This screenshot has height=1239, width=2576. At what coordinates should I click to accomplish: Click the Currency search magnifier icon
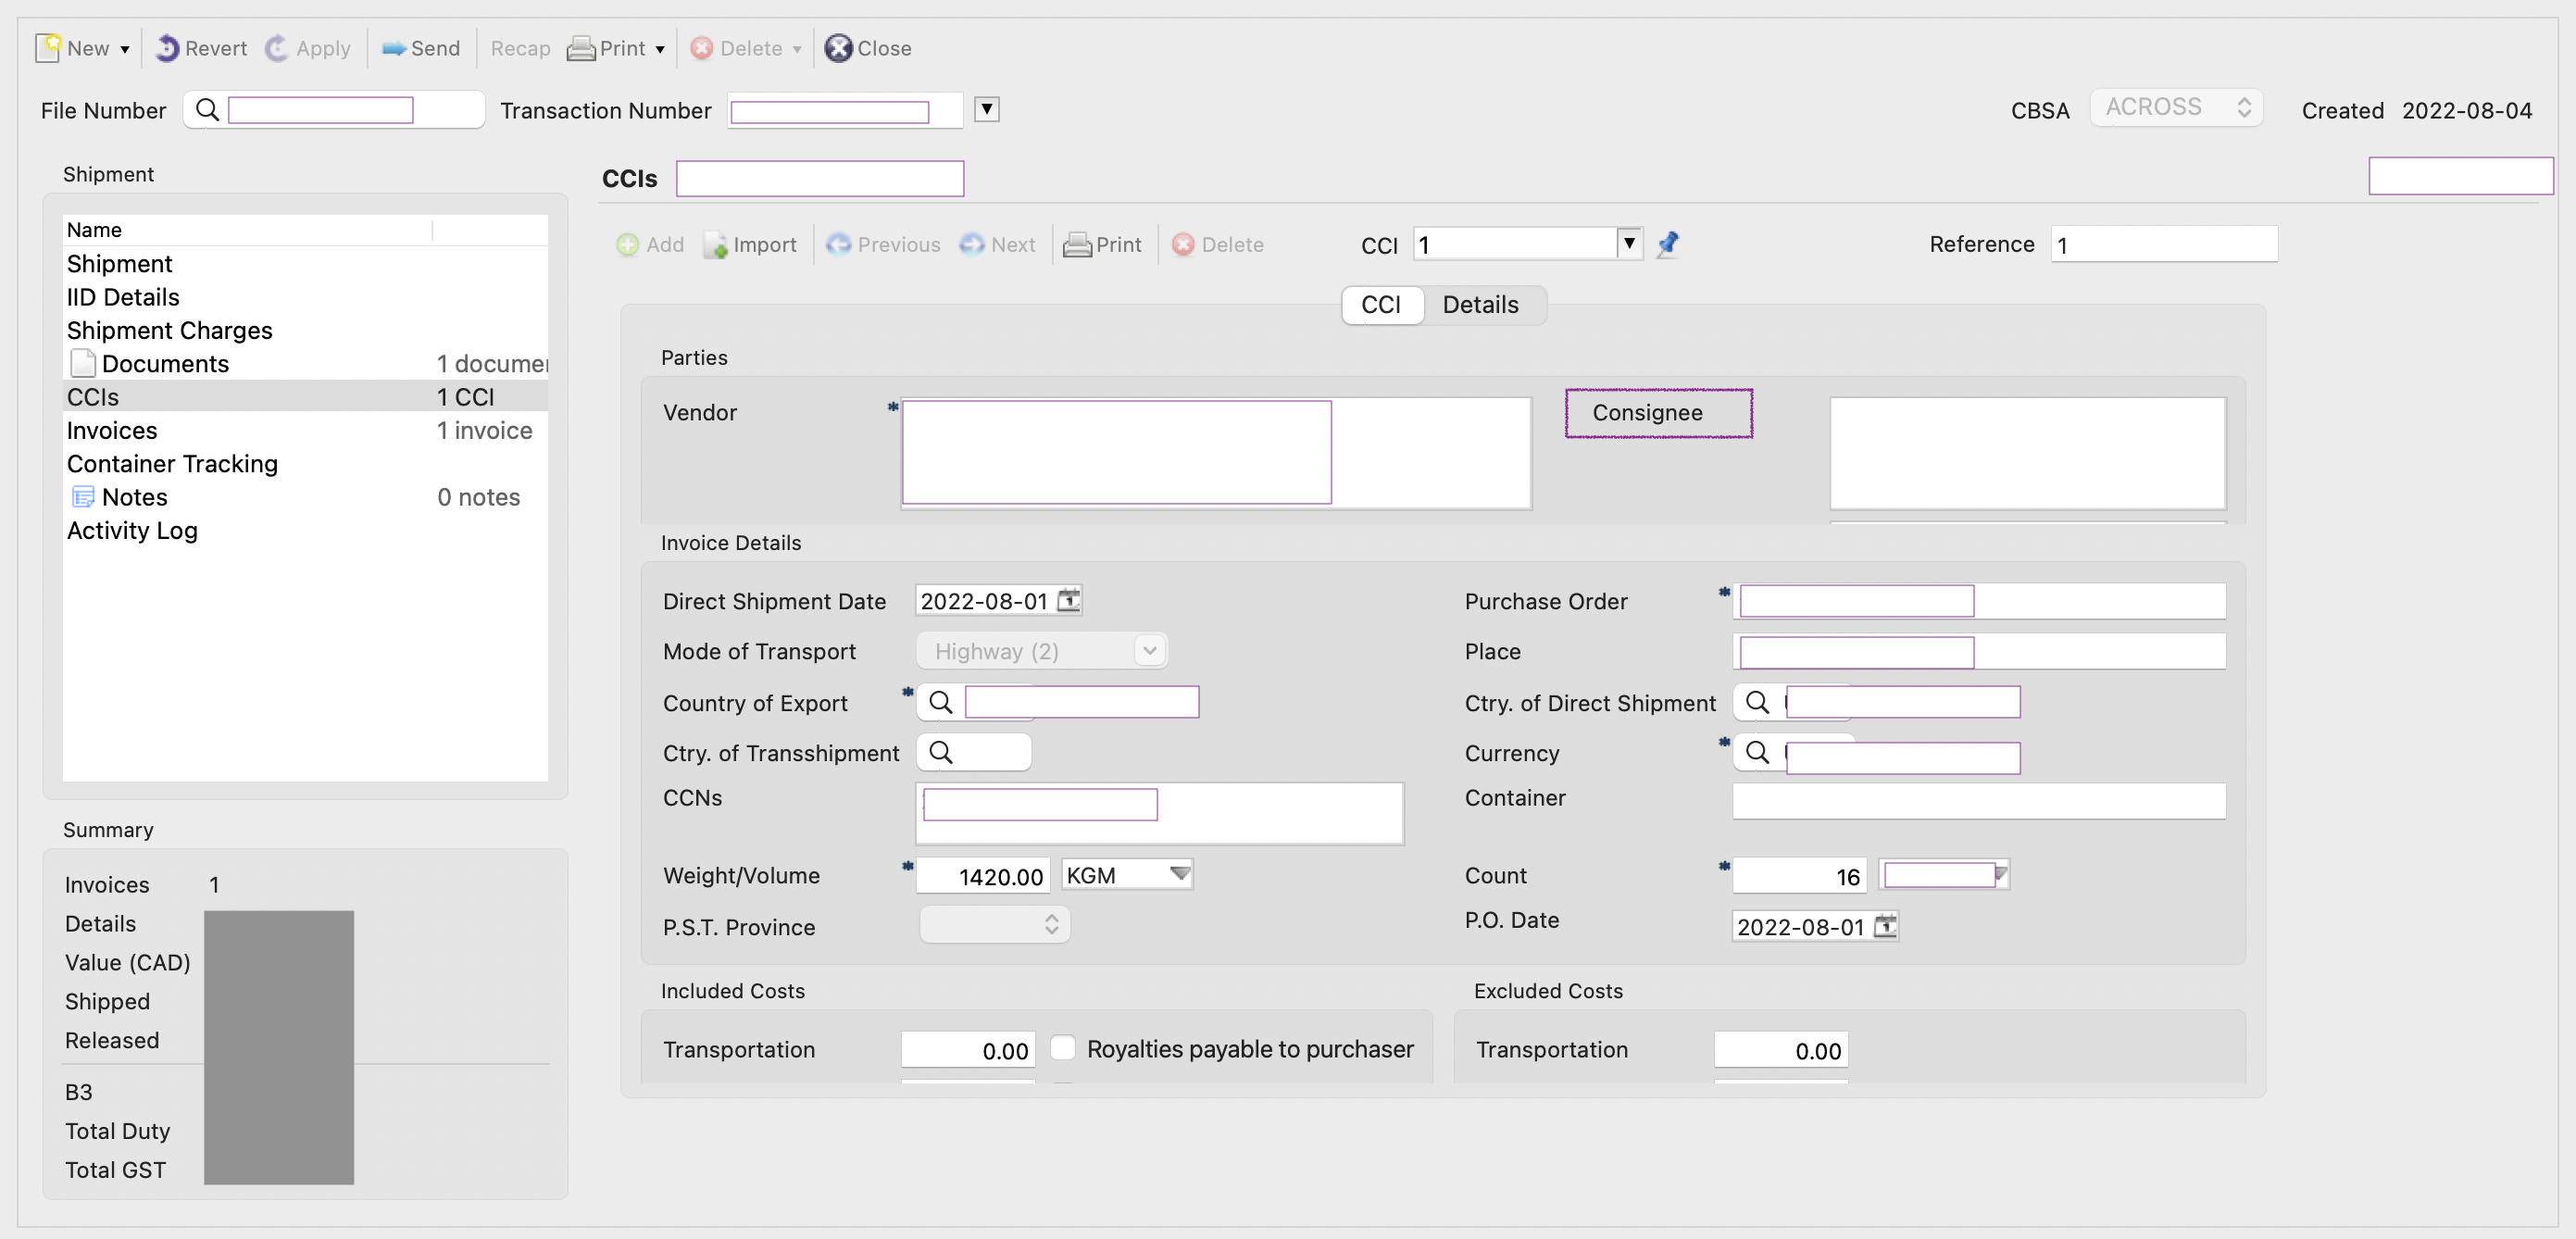(1757, 752)
